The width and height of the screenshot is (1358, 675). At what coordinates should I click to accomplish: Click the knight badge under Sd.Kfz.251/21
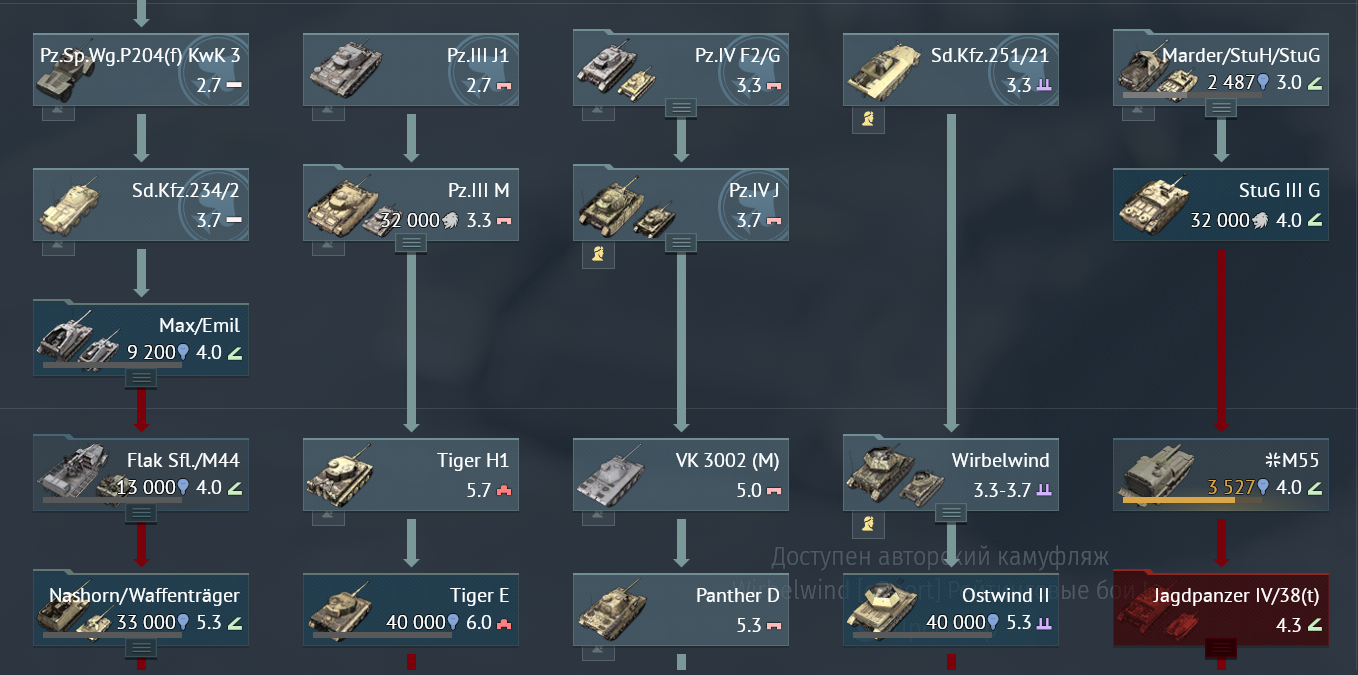[868, 121]
